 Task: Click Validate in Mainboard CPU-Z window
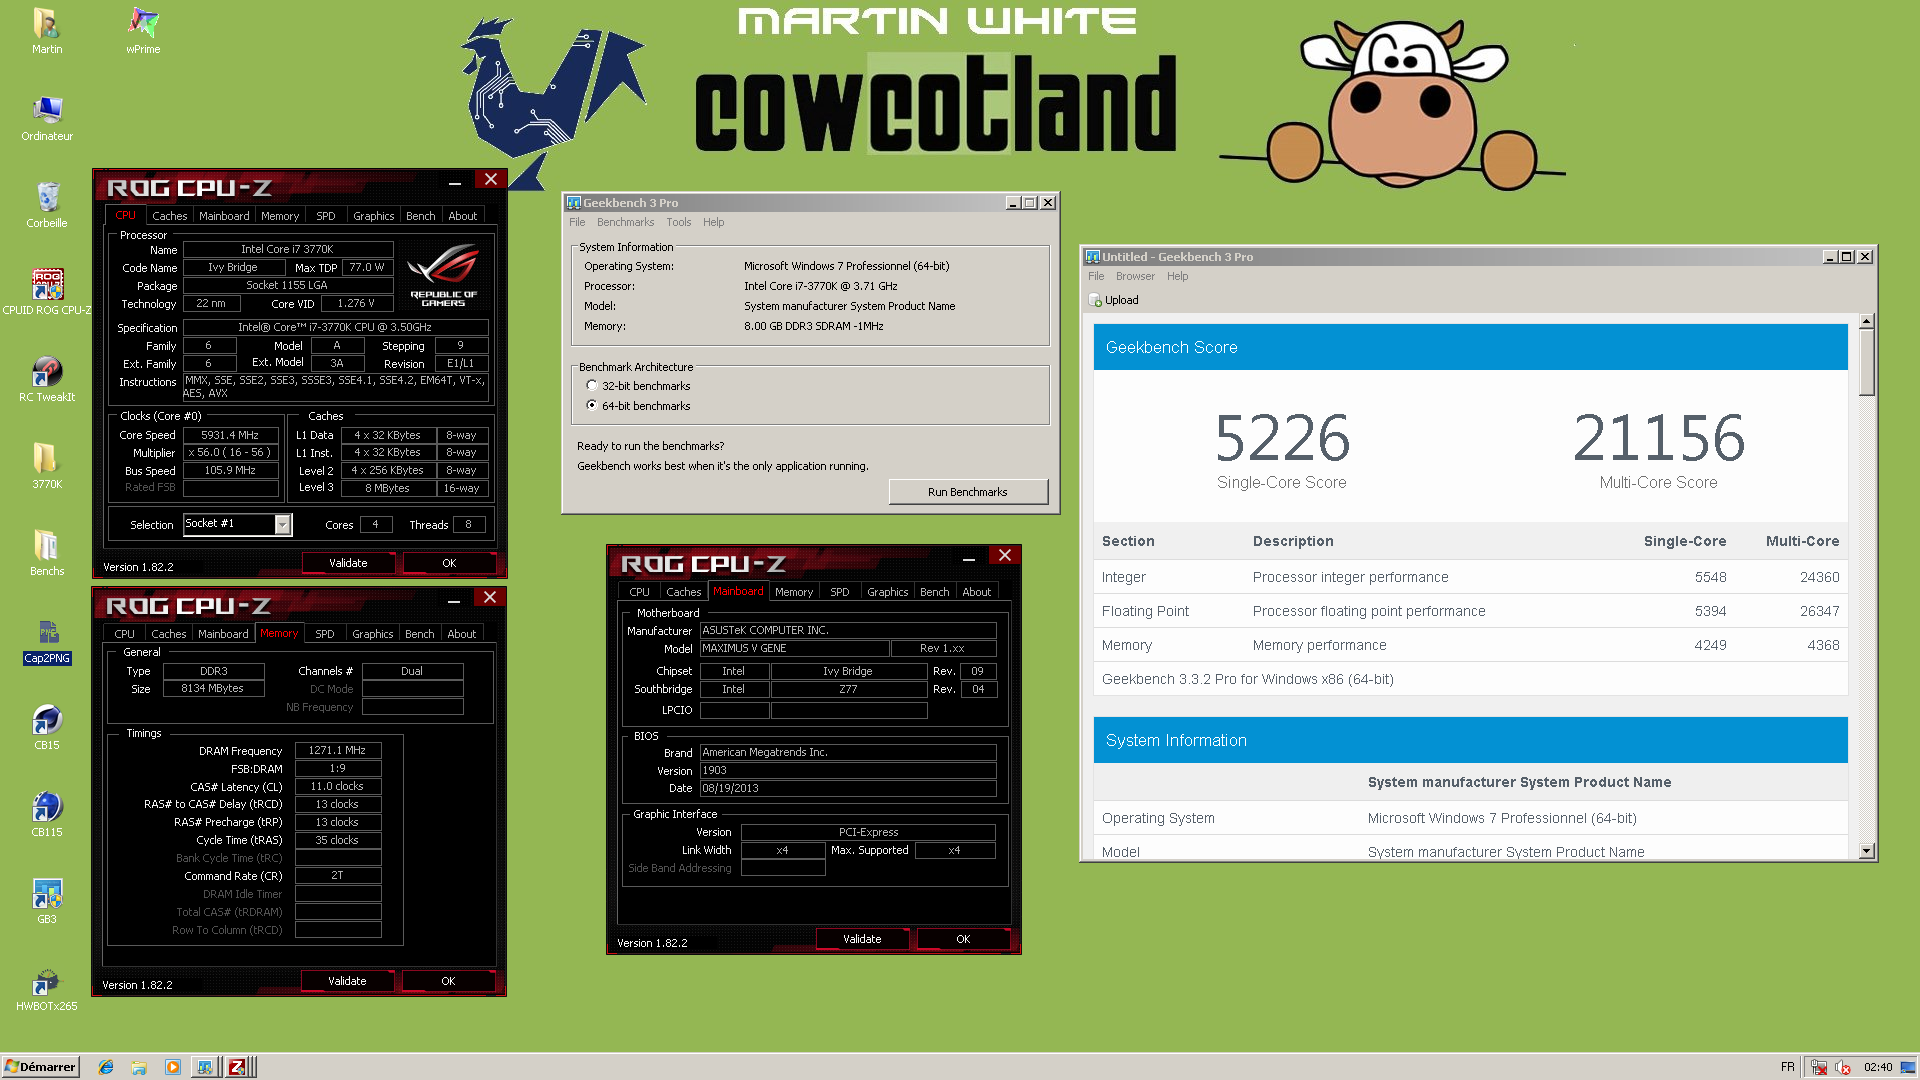click(862, 939)
